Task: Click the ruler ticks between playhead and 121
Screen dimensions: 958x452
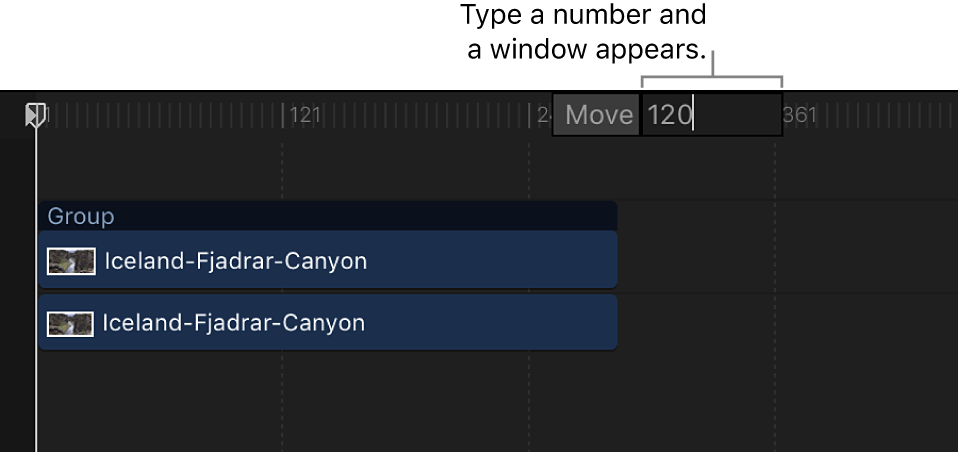Action: [x=160, y=116]
